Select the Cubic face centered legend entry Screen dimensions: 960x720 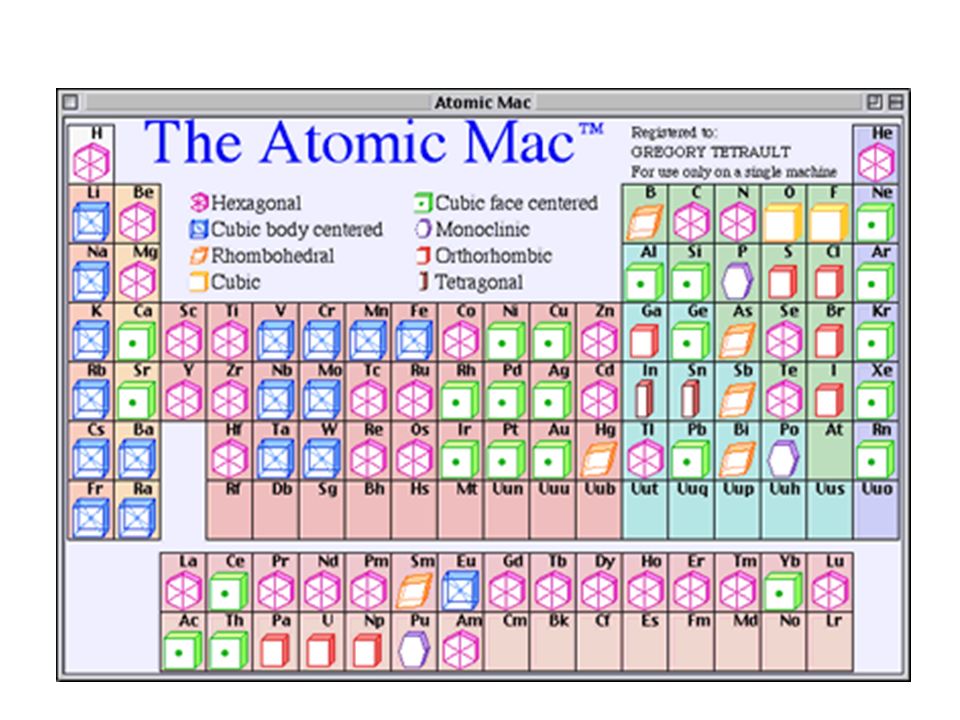tap(506, 203)
